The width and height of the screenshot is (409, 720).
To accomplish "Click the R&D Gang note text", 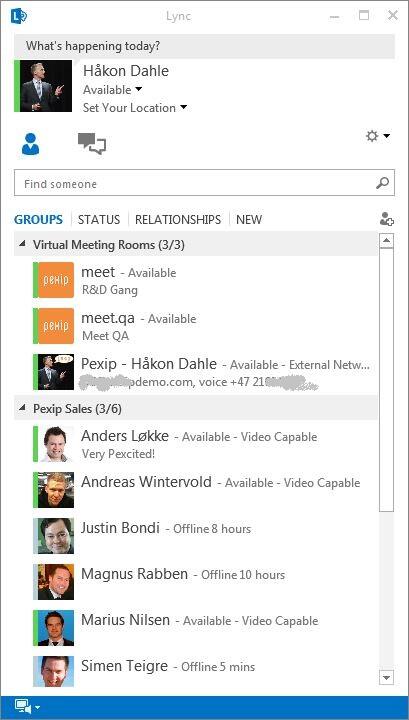I will click(x=110, y=290).
